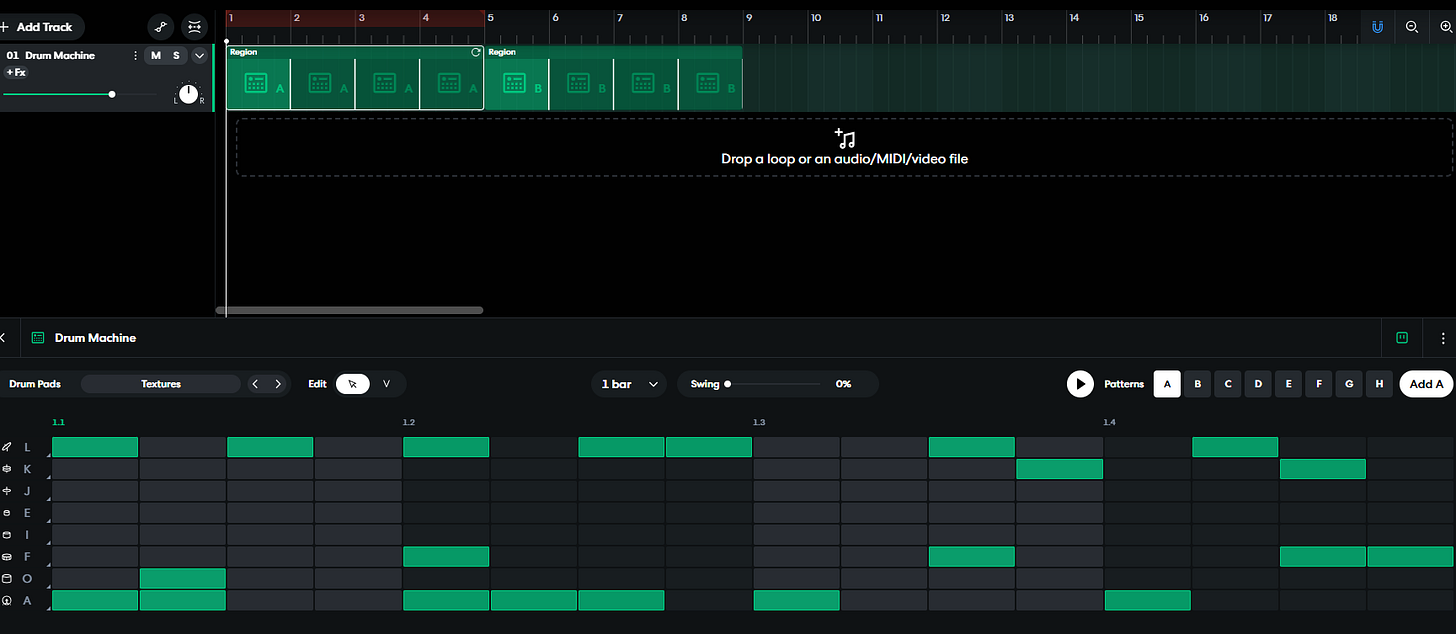Click the green grid icon on the Drum Machine panel header
This screenshot has width=1456, height=634.
(x=37, y=337)
